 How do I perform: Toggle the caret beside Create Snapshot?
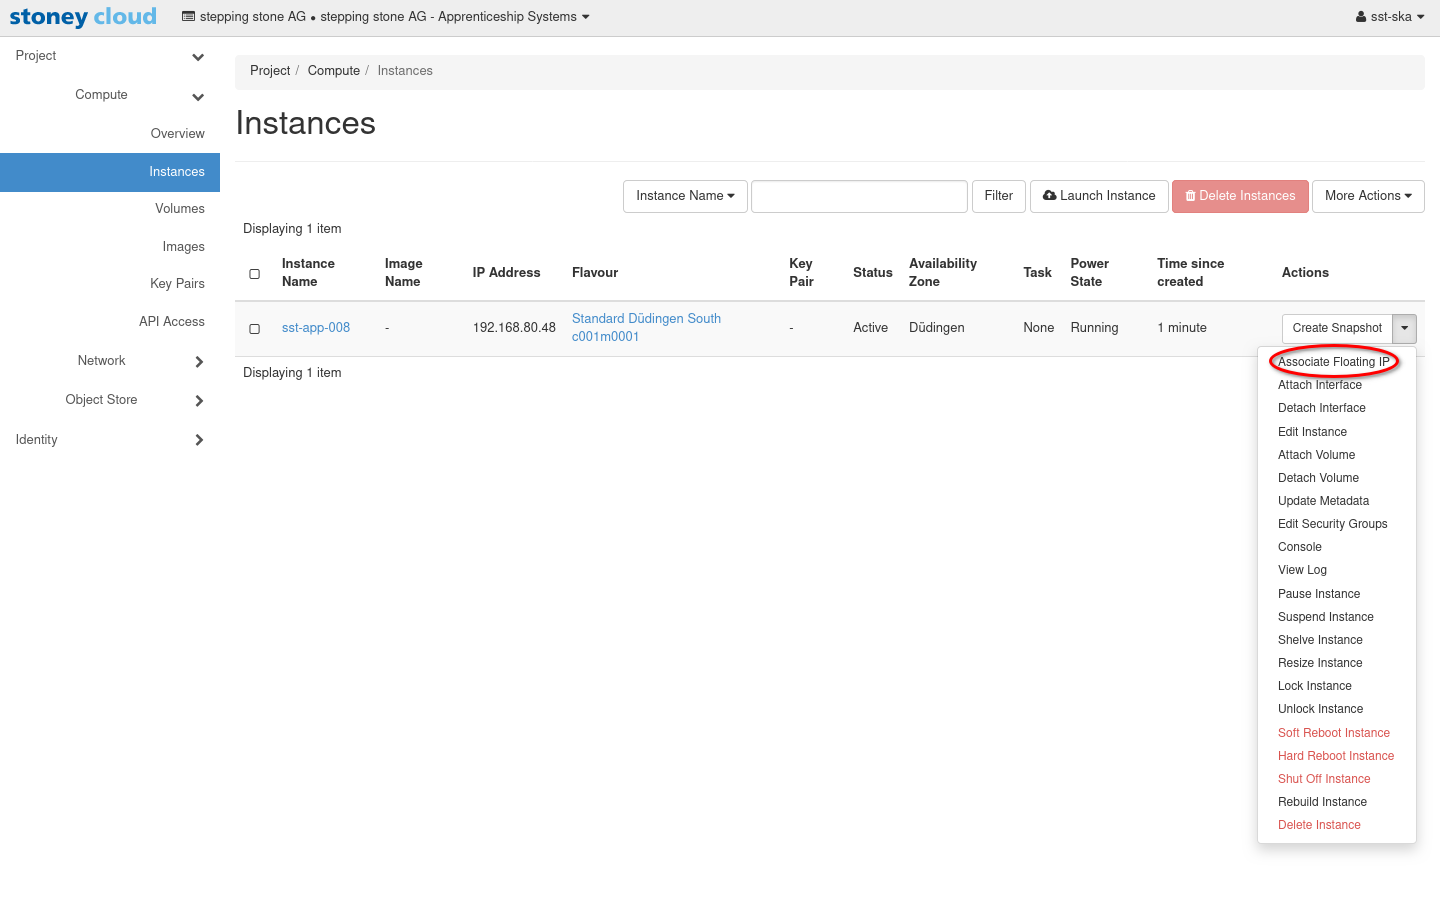[x=1404, y=328]
